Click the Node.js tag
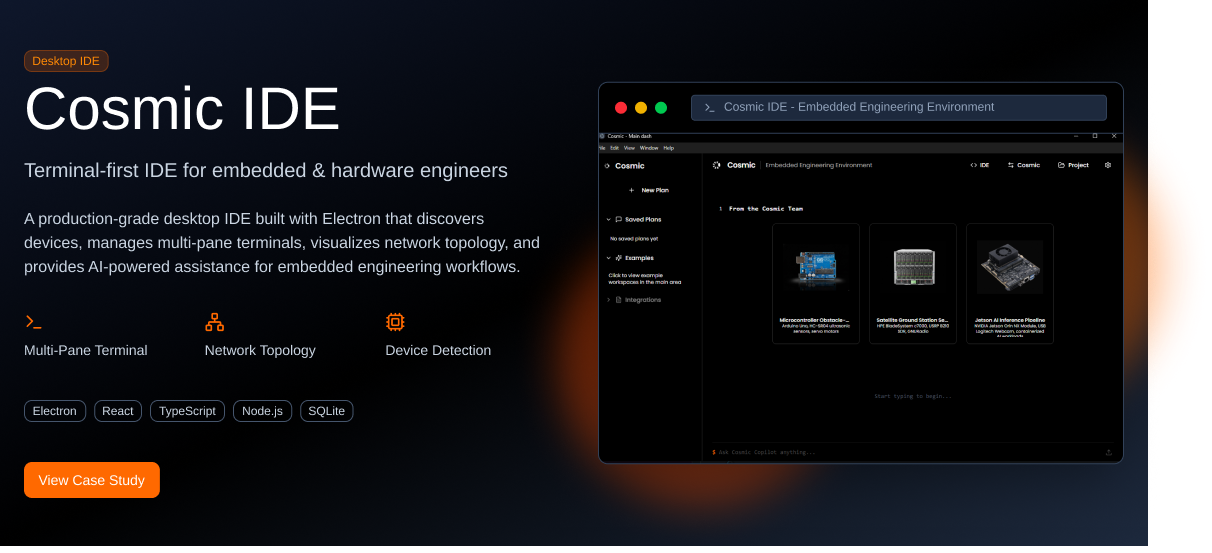 tap(262, 411)
